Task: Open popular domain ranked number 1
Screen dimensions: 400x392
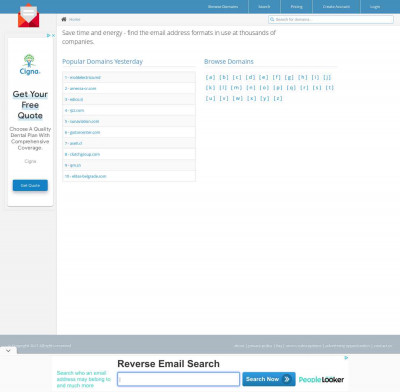Action: (x=83, y=77)
